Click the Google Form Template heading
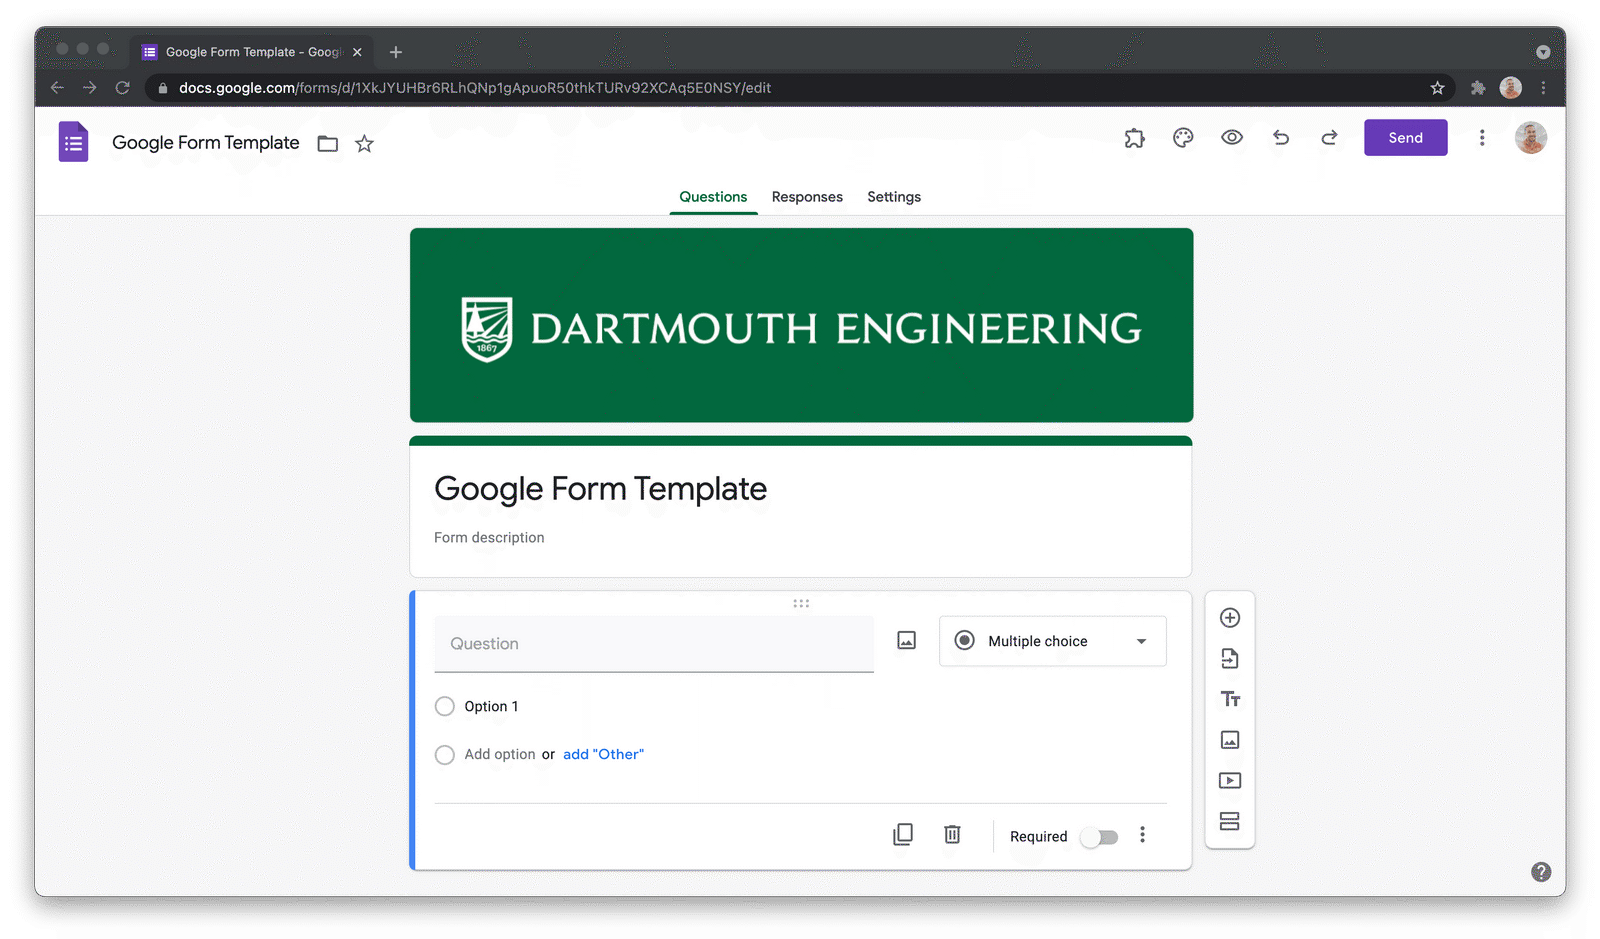The width and height of the screenshot is (1600, 939). (x=600, y=488)
